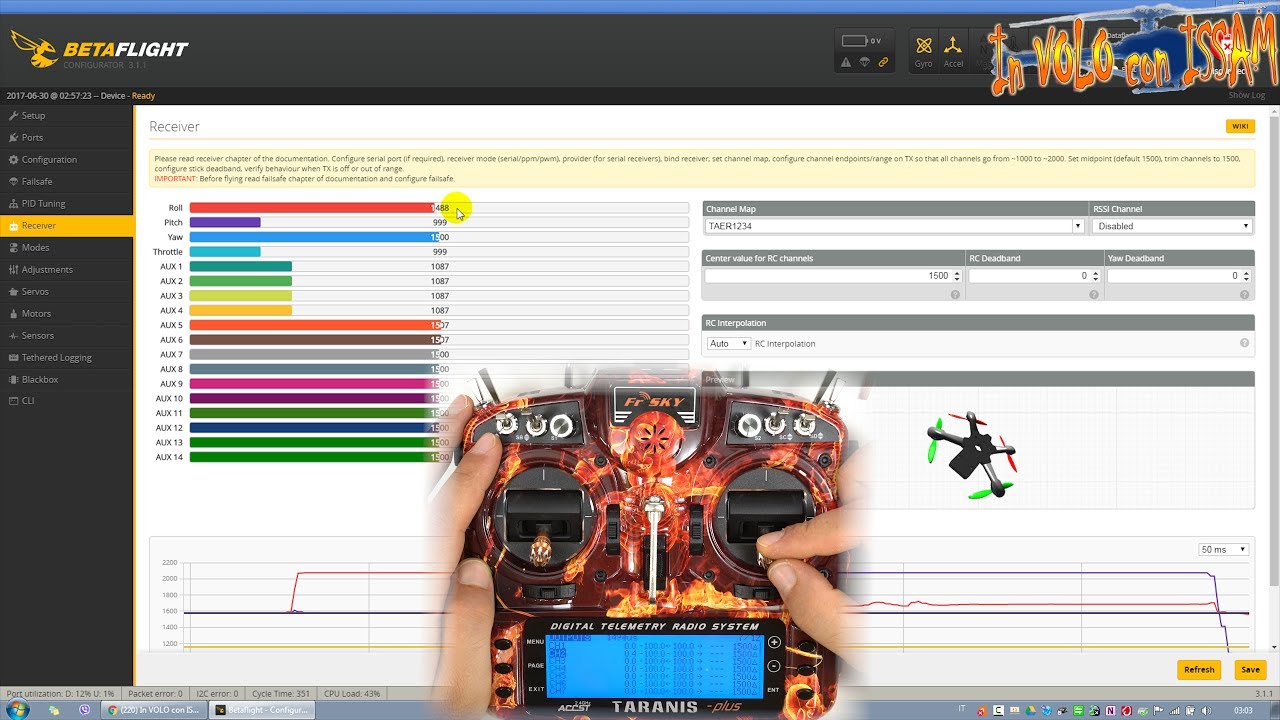Open the Channel Map dropdown
1280x720 pixels.
click(894, 226)
